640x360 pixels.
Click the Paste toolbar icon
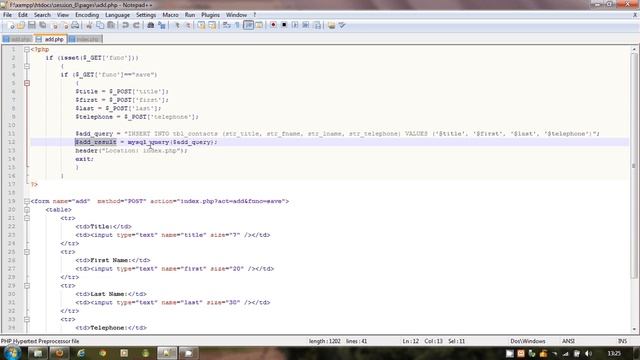111,25
